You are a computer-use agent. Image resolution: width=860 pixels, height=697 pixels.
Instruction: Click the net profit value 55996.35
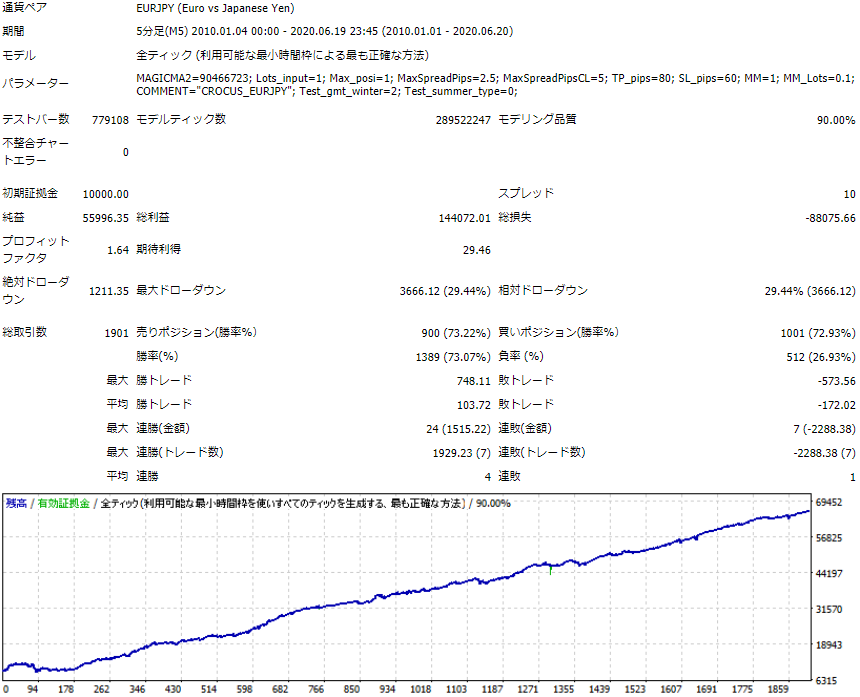[106, 218]
